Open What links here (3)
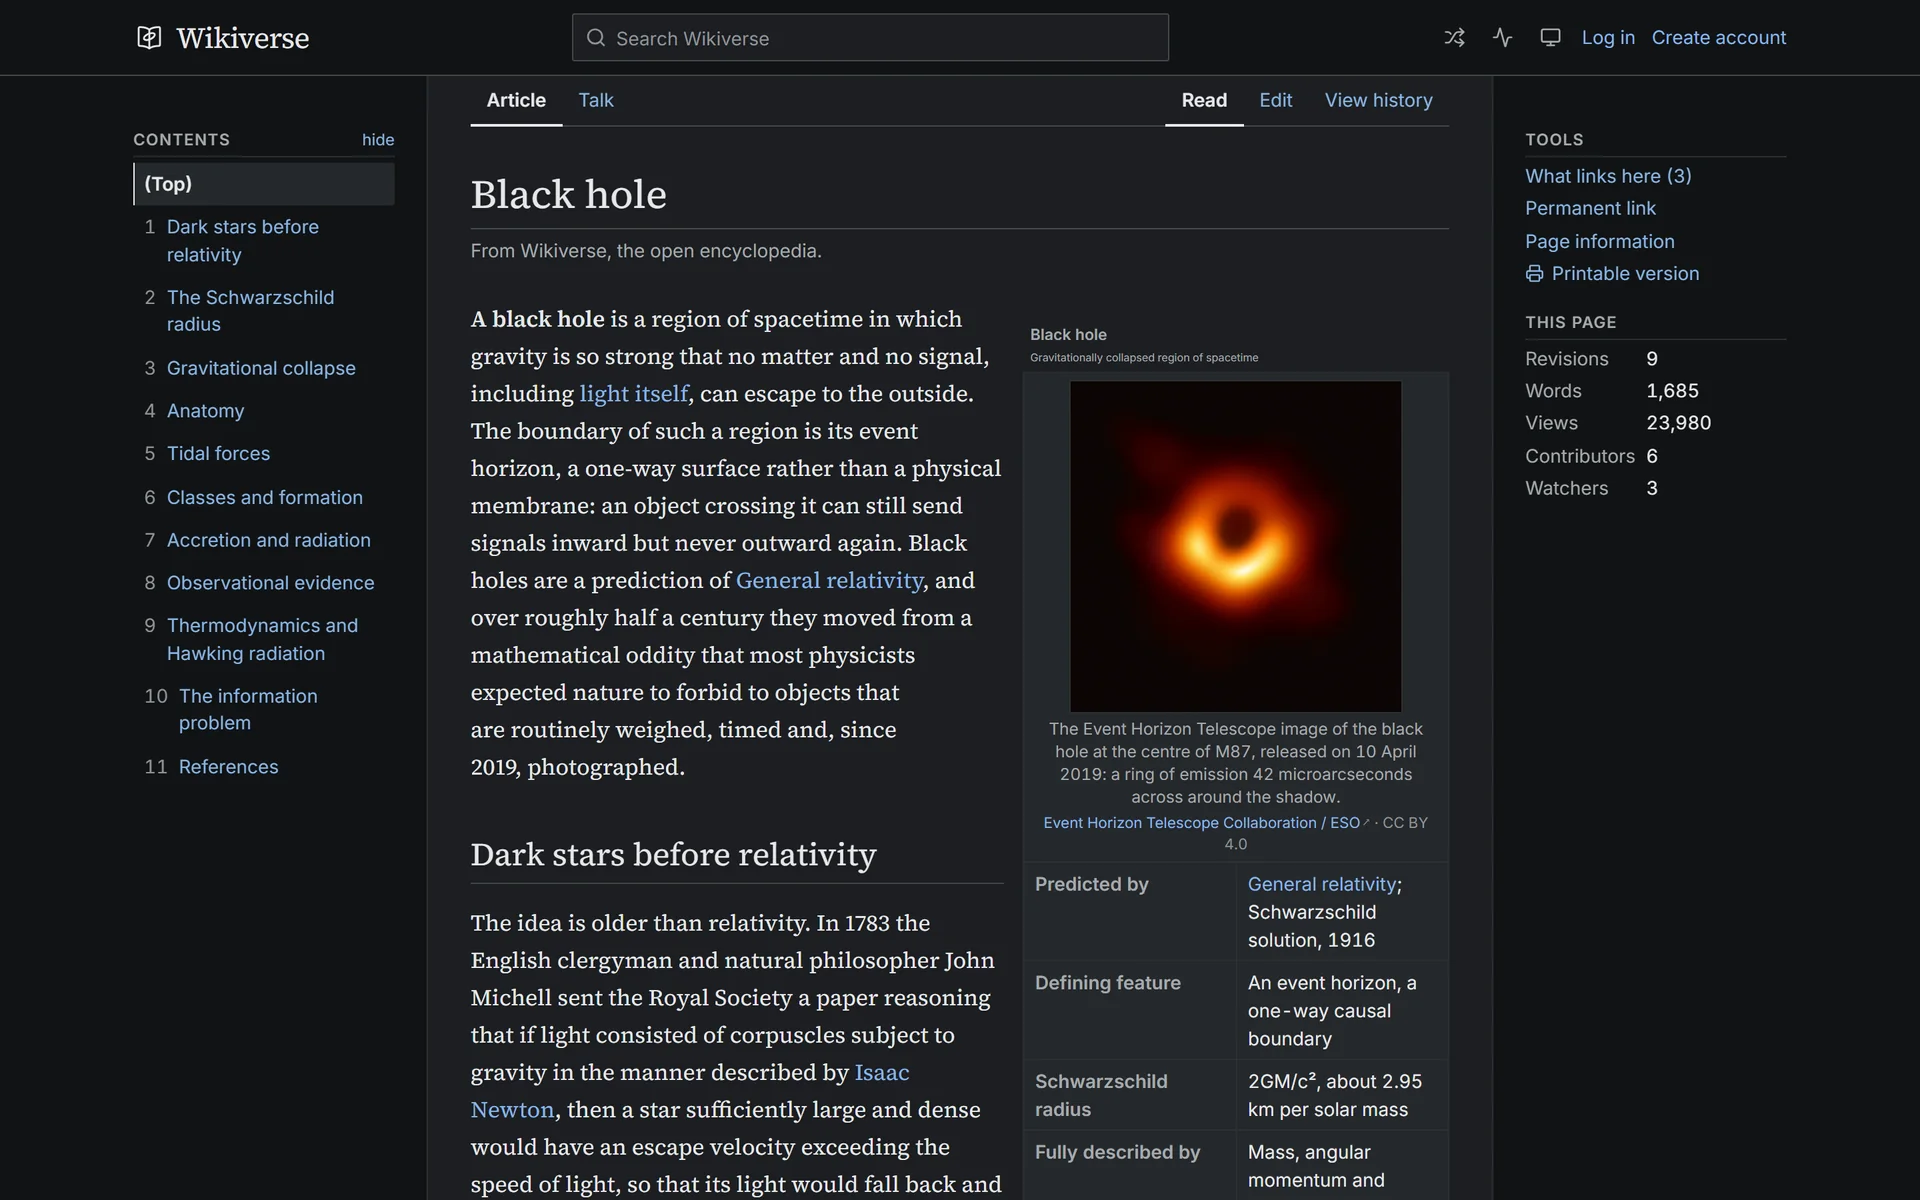The image size is (1920, 1200). [1608, 176]
